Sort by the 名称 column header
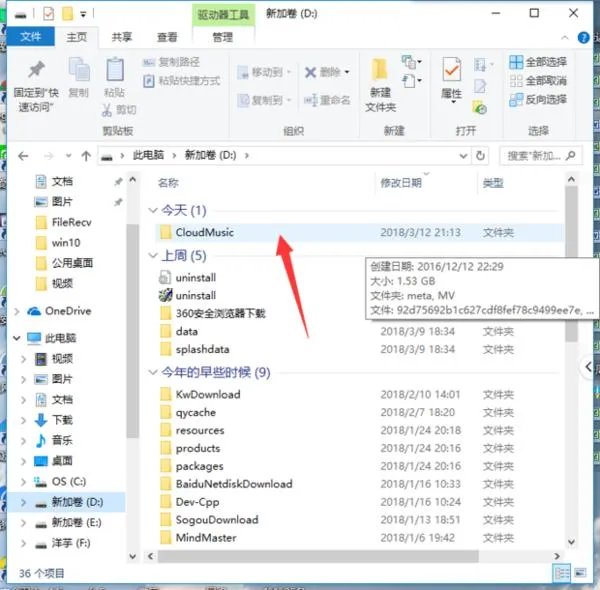The width and height of the screenshot is (600, 590). coord(168,183)
